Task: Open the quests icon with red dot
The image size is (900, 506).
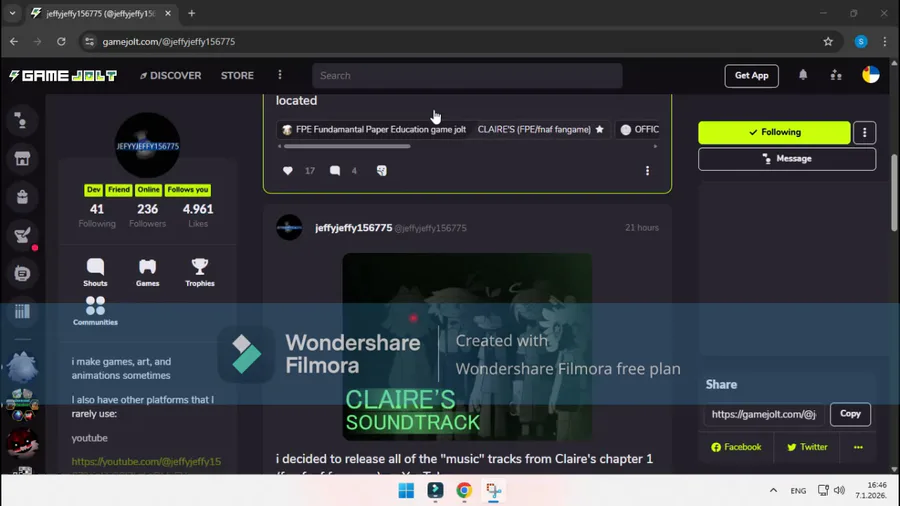Action: click(x=22, y=235)
